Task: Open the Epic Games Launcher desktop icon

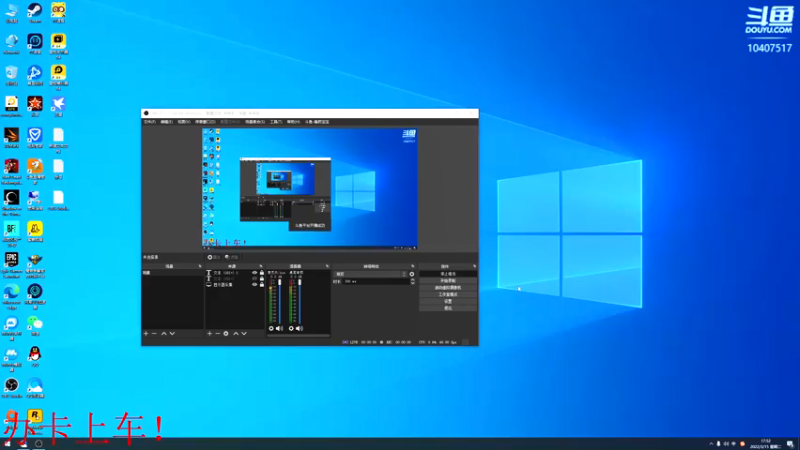Action: coord(11,264)
